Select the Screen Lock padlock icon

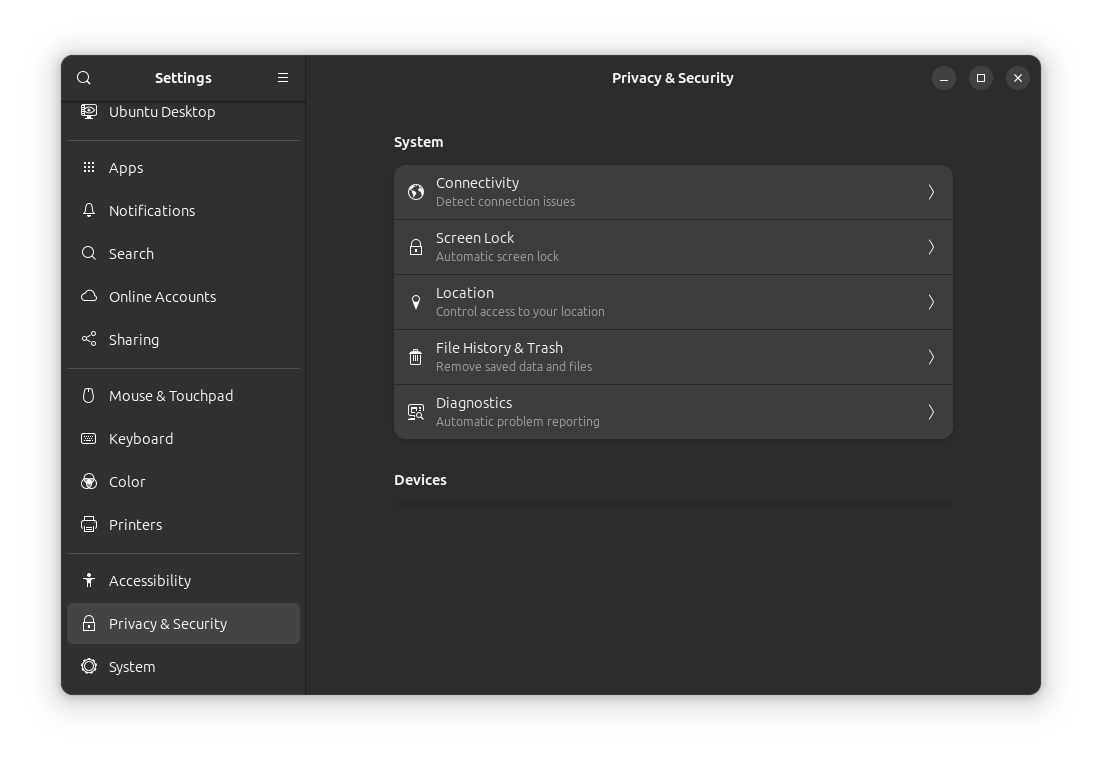tap(415, 246)
